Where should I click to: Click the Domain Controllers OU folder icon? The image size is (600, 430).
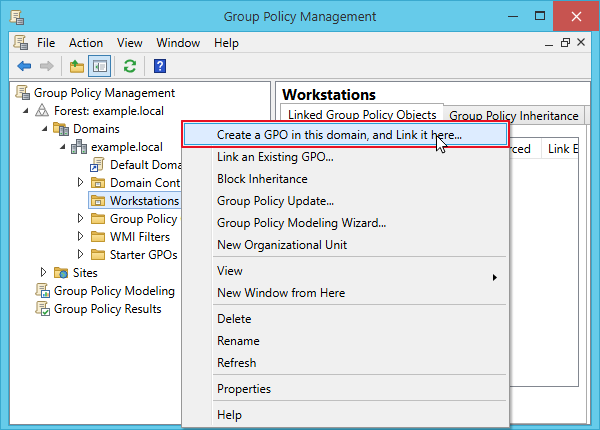pyautogui.click(x=98, y=183)
